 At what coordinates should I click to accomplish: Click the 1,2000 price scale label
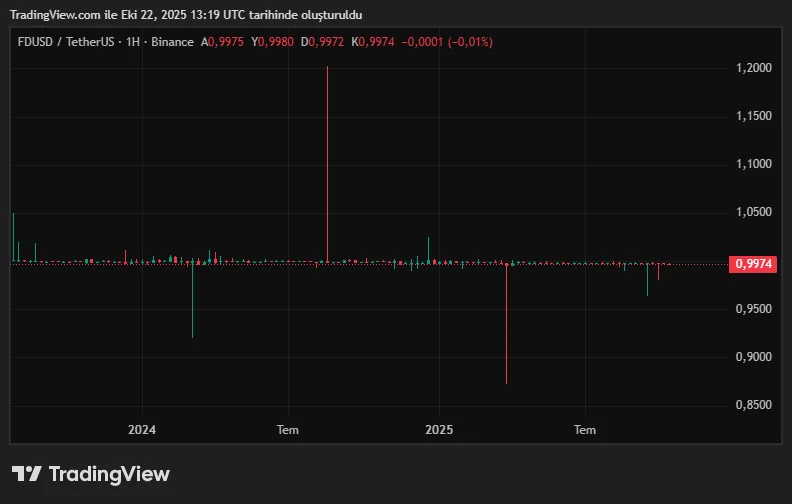click(x=753, y=68)
